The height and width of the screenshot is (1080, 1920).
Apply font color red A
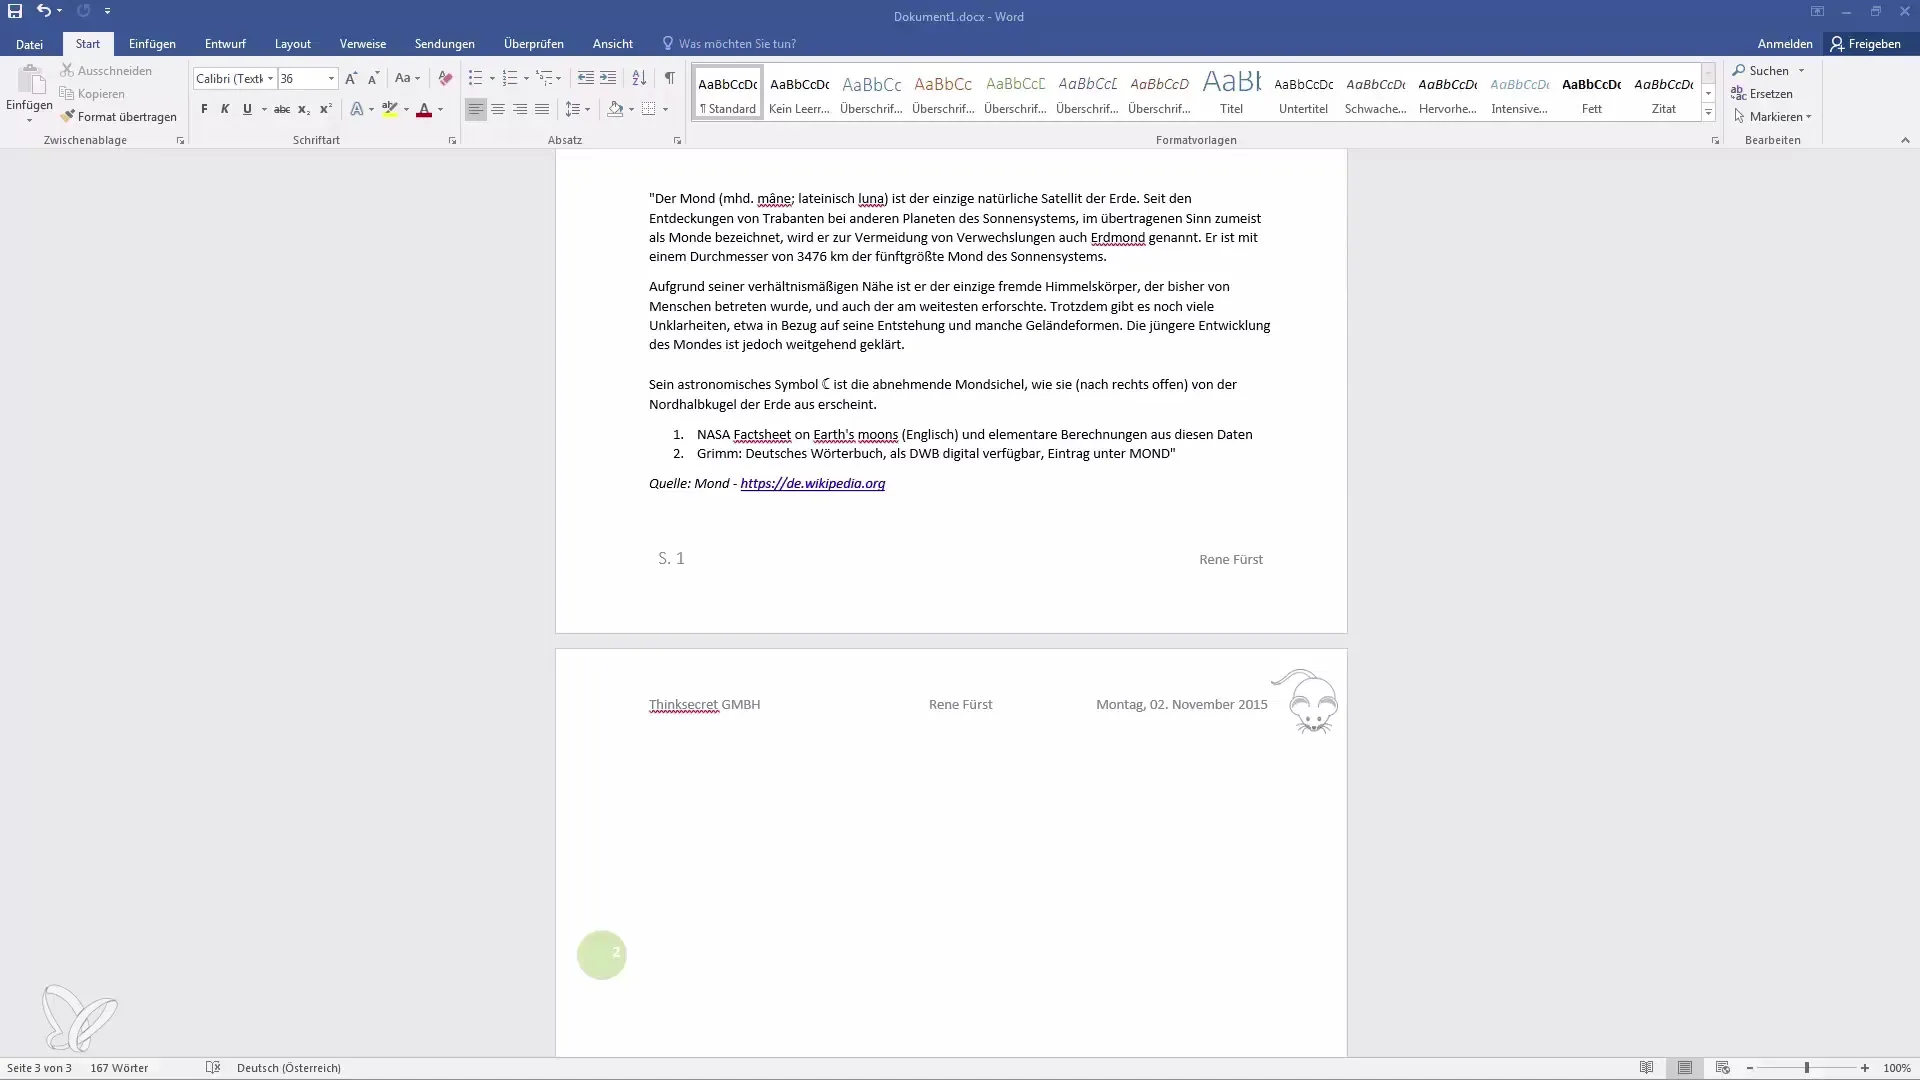[x=424, y=109]
